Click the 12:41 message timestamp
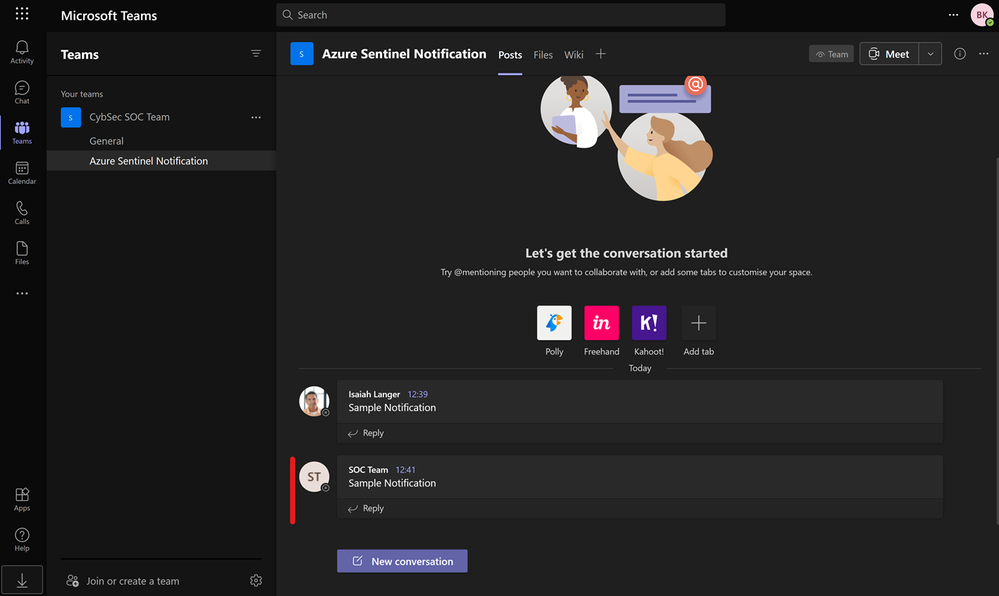The height and width of the screenshot is (596, 999). pyautogui.click(x=405, y=469)
